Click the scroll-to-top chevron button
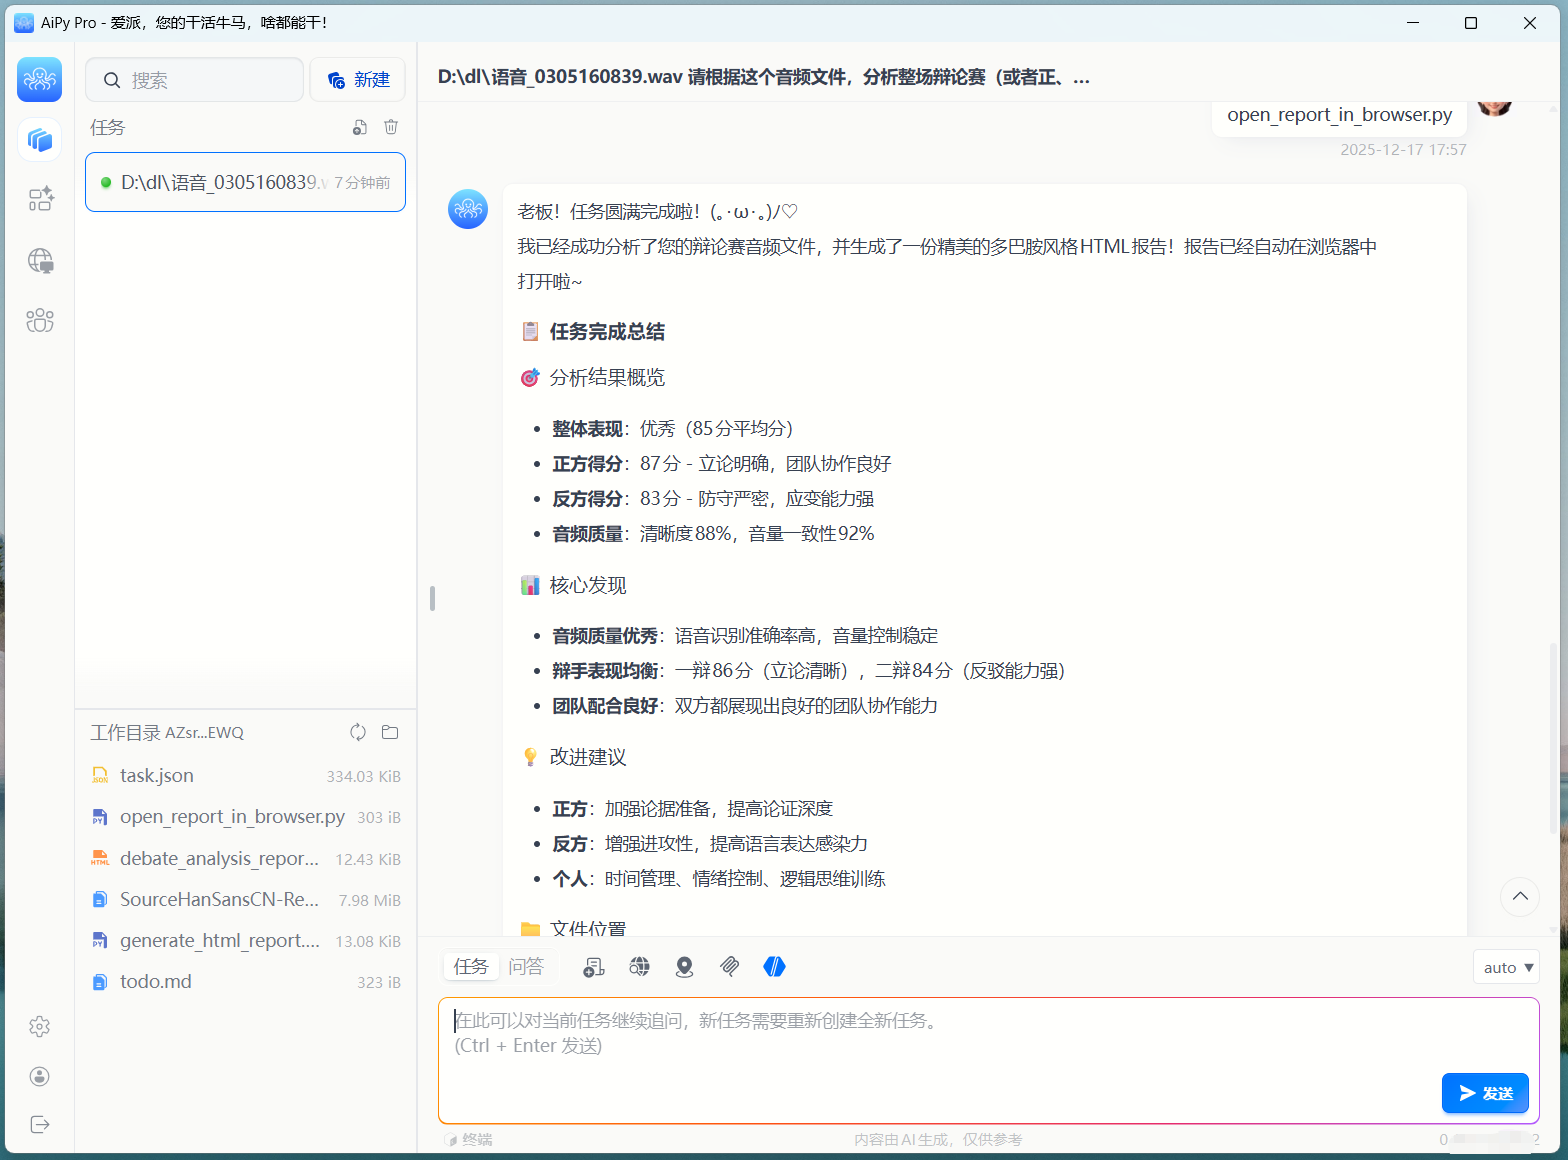 coord(1519,896)
